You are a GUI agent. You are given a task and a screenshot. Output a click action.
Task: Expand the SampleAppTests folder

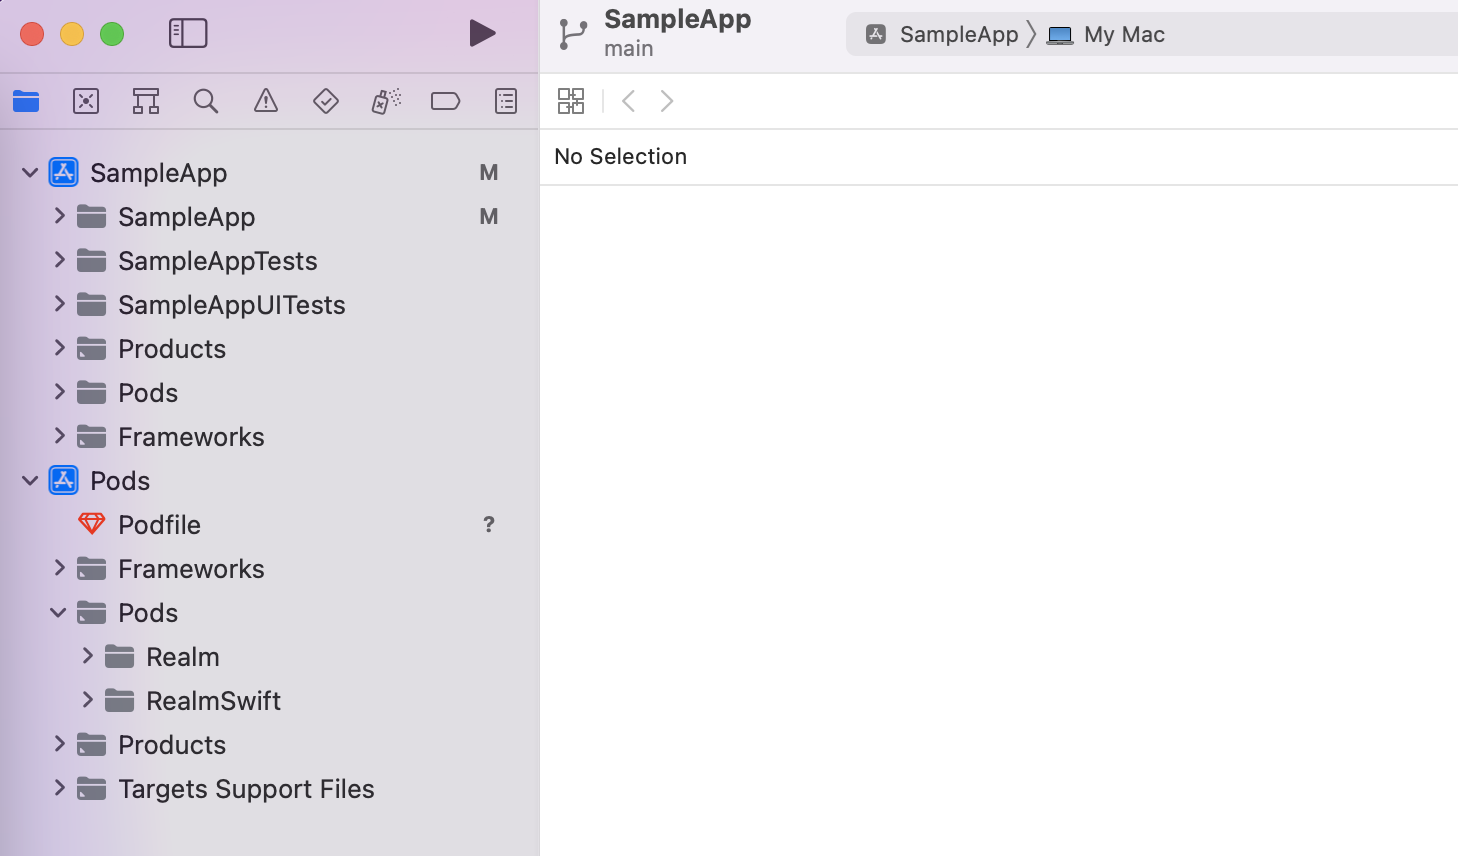tap(60, 260)
